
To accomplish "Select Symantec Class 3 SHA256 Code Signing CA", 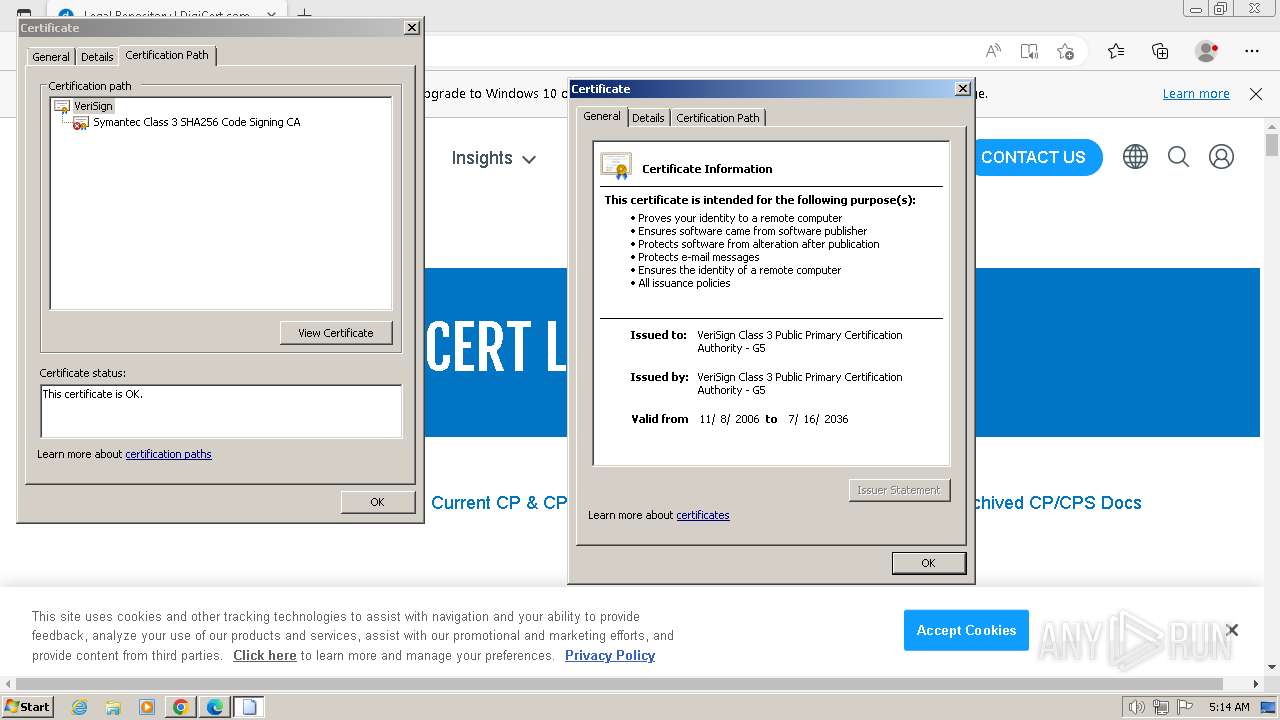I will [x=196, y=122].
